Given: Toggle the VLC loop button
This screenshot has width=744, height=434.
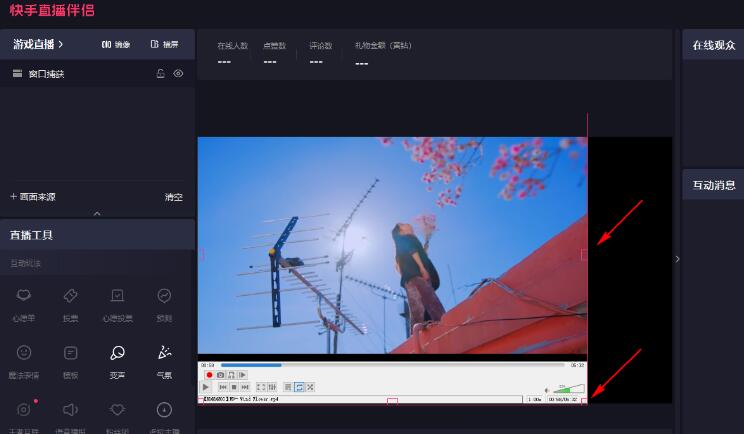Looking at the screenshot, I should pos(299,388).
